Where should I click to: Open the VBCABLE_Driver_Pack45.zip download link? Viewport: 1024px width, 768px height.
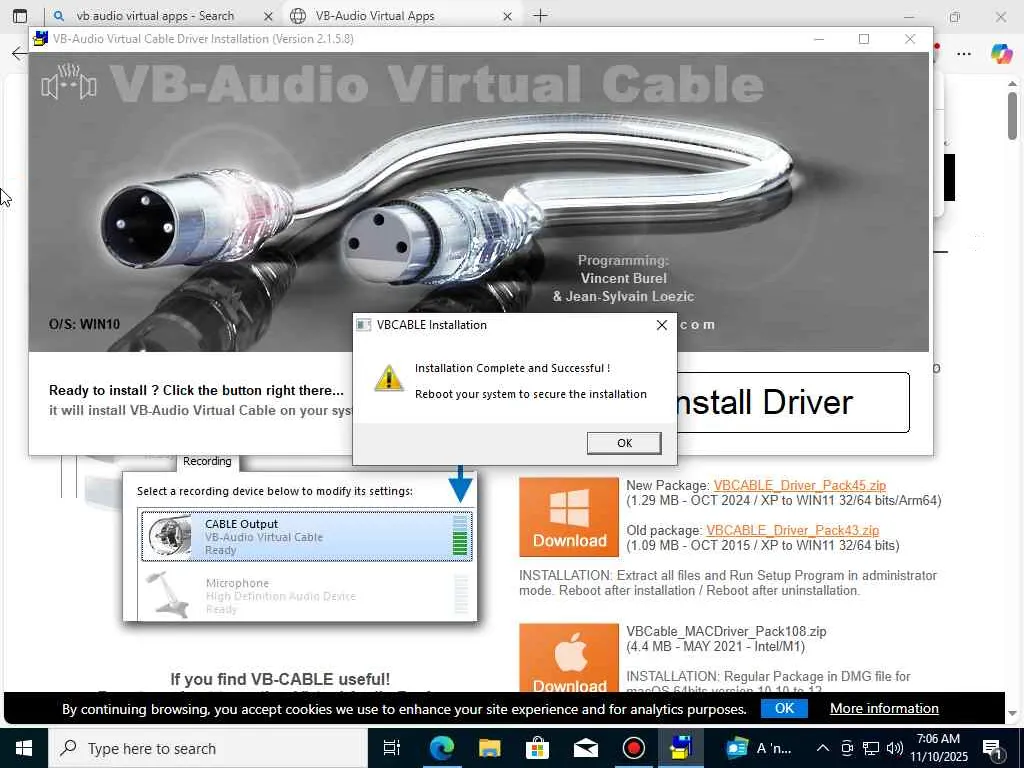coord(799,485)
